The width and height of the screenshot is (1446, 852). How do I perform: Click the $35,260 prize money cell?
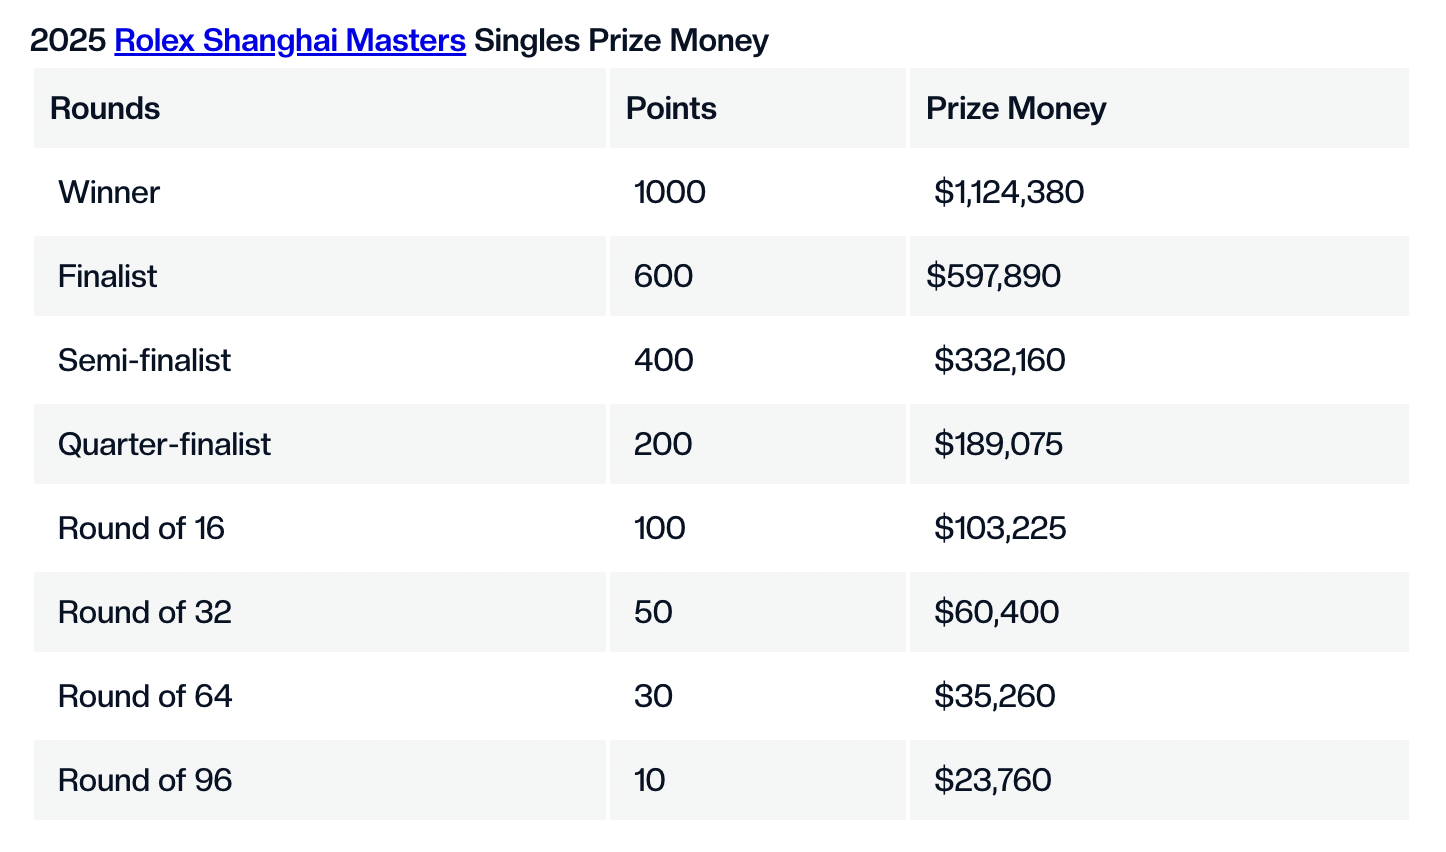click(994, 696)
